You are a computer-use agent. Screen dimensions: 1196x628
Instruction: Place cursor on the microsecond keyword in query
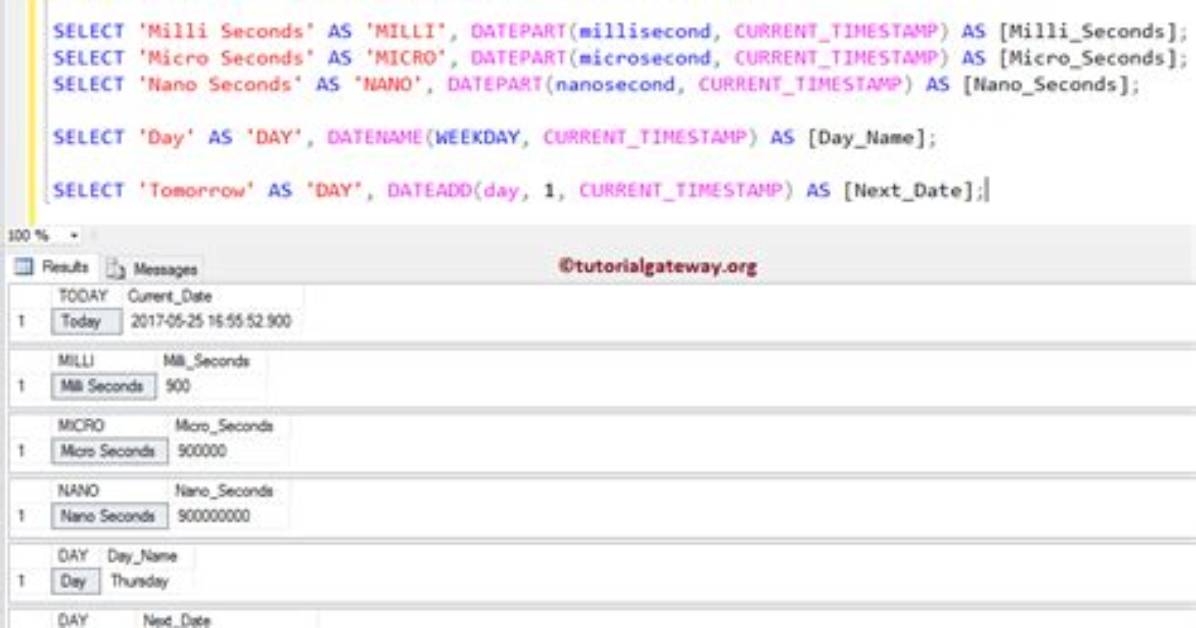[645, 58]
